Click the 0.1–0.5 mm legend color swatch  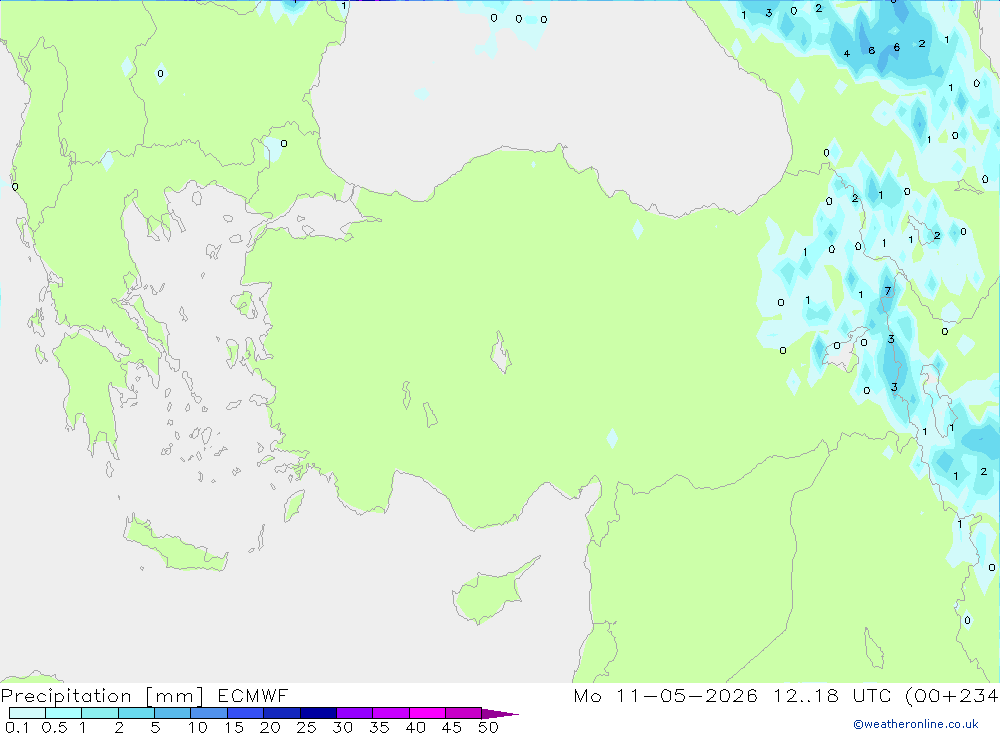(x=27, y=713)
